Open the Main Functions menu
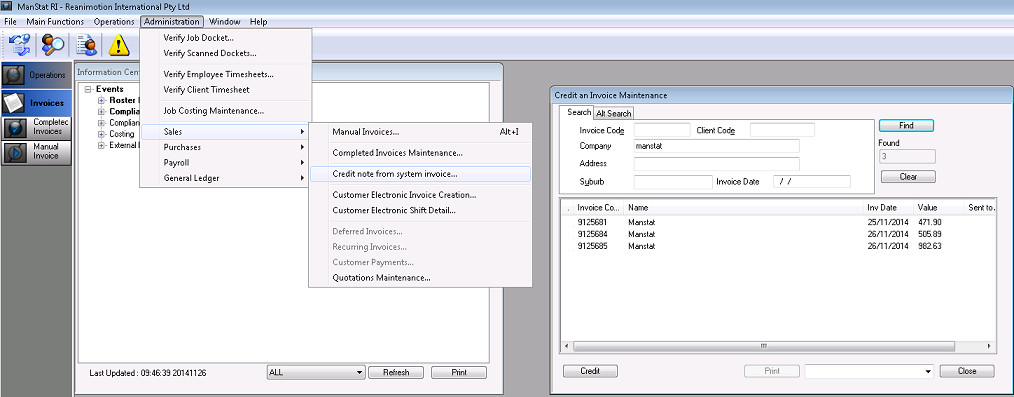The image size is (1014, 397). 55,21
